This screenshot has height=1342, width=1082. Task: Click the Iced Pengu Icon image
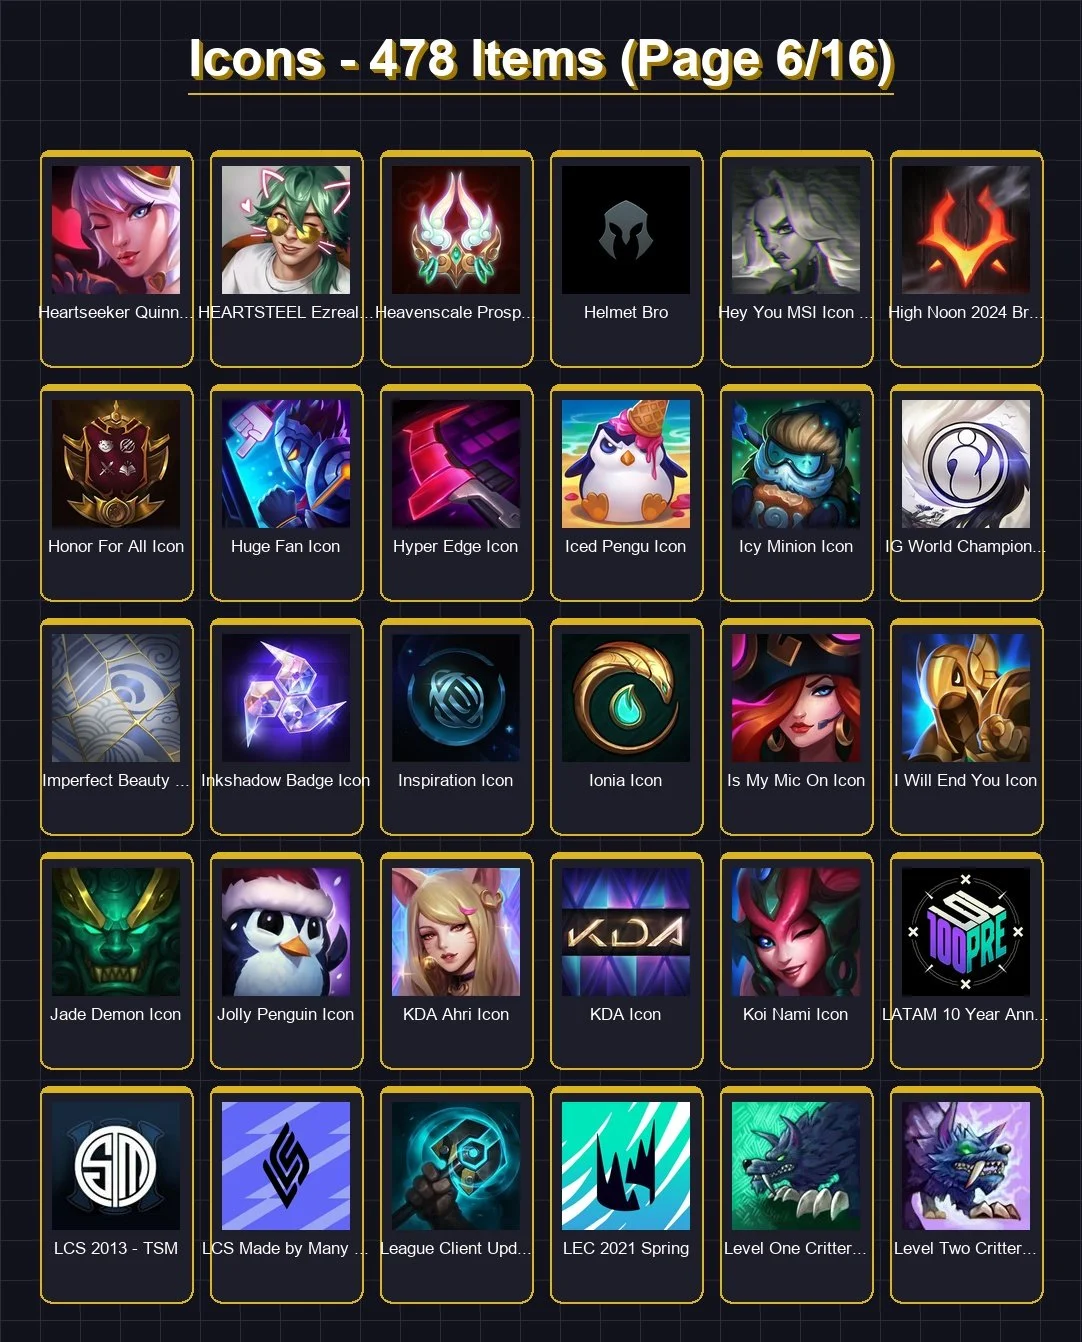626,464
